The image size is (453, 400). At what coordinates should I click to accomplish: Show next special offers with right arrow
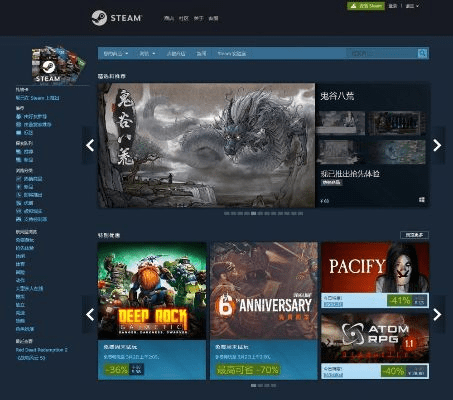[437, 315]
